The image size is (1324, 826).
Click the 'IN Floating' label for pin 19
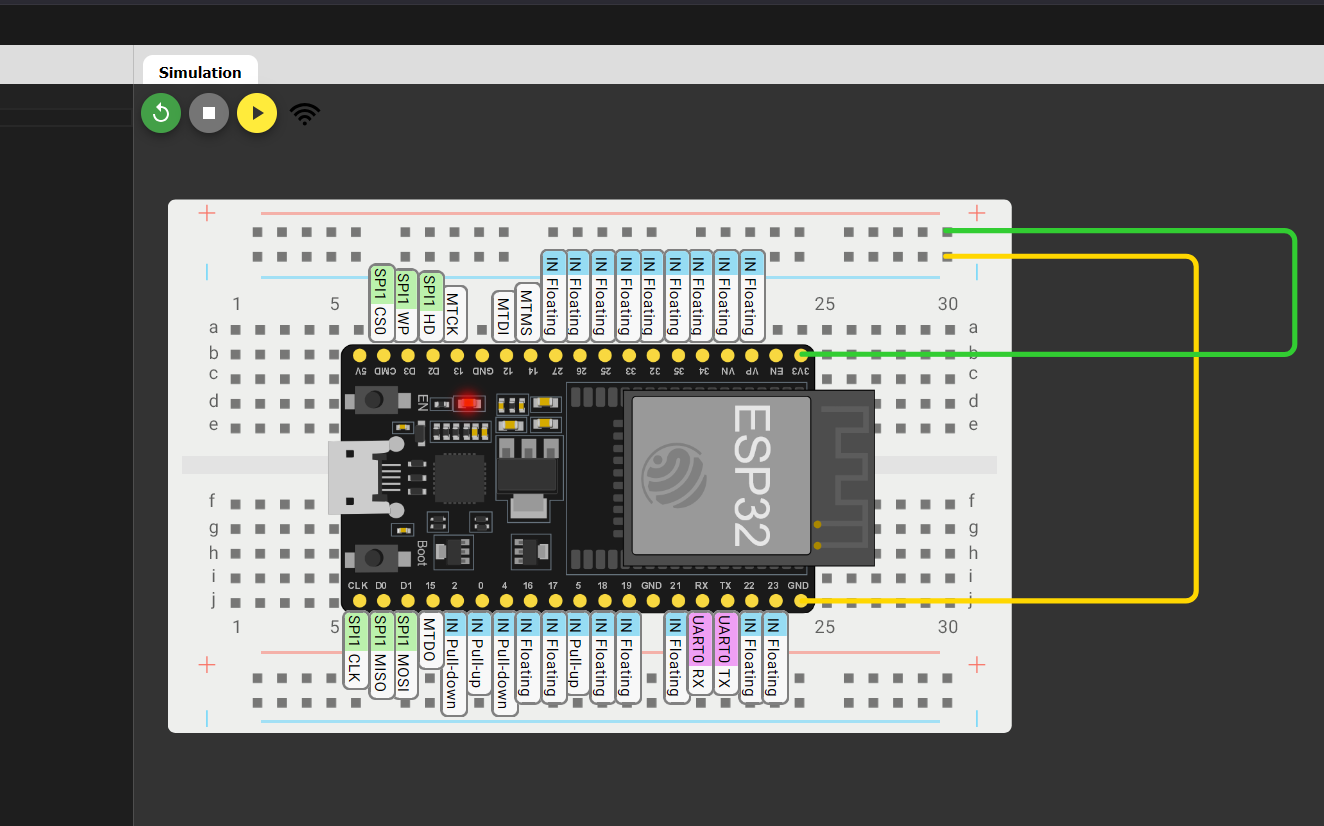[x=626, y=658]
